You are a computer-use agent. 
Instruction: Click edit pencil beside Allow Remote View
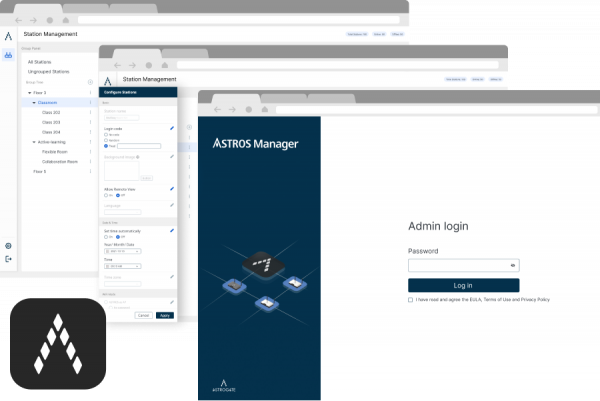(x=171, y=188)
